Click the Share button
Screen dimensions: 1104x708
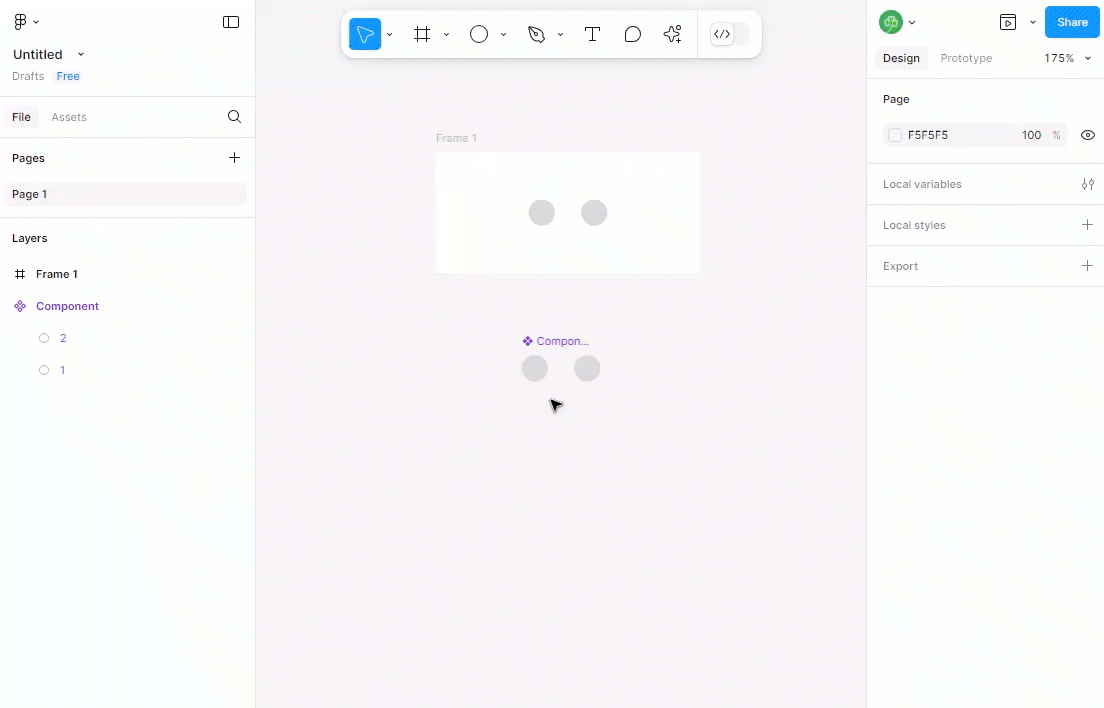coord(1072,23)
